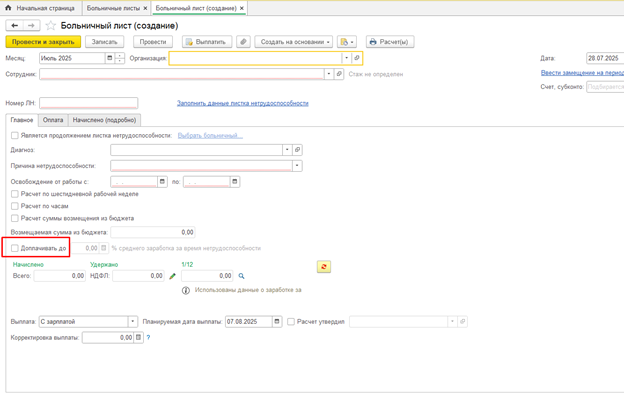
Task: Open the Оплата form tab
Action: click(53, 120)
